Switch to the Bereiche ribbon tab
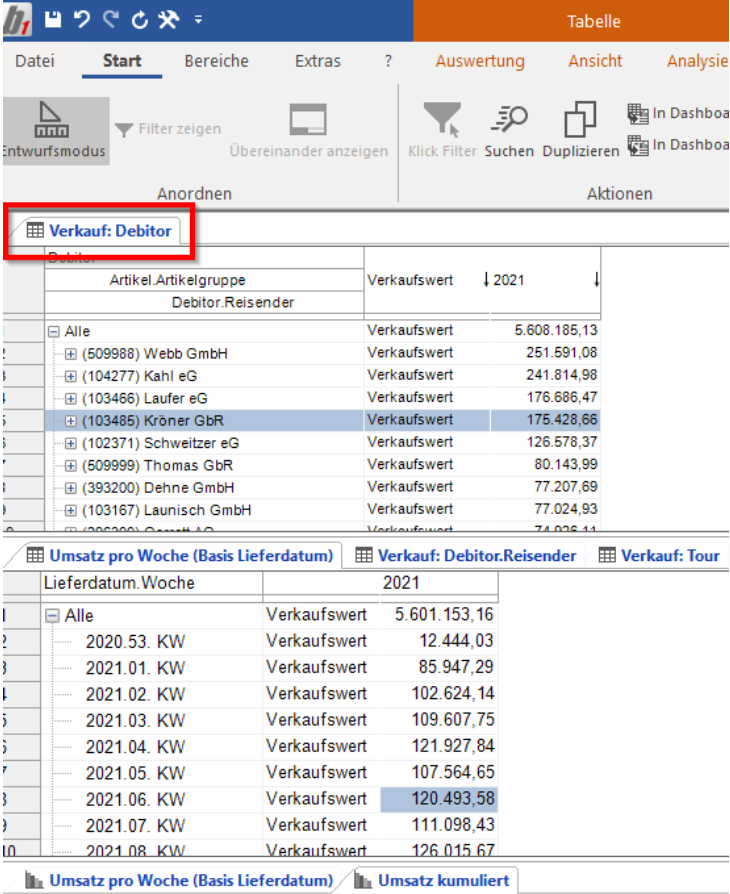The height and width of the screenshot is (894, 730). coord(217,61)
